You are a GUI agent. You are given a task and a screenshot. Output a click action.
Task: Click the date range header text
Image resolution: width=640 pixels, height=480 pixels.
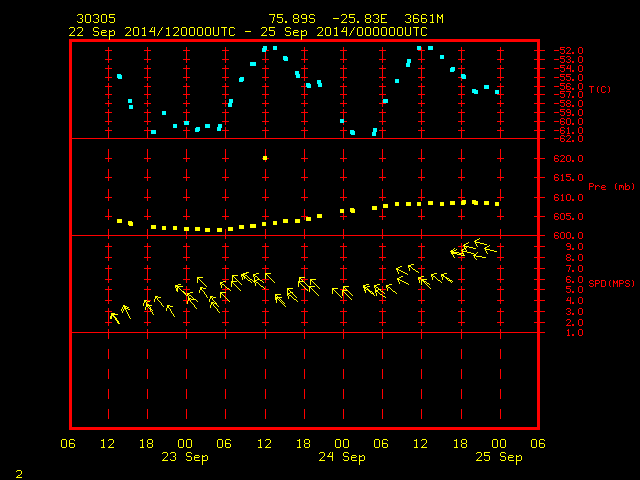pos(248,32)
